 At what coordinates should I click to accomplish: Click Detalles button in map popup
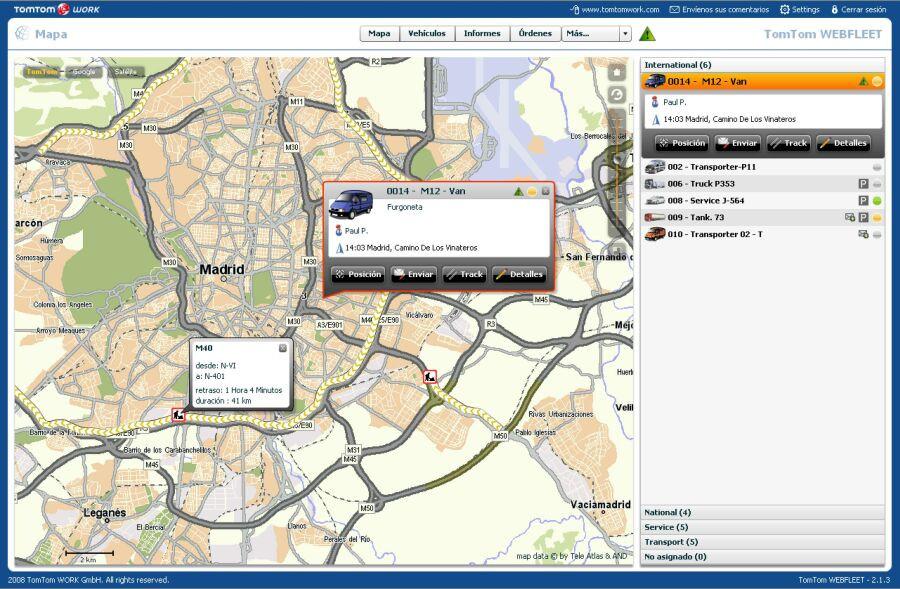coord(519,274)
